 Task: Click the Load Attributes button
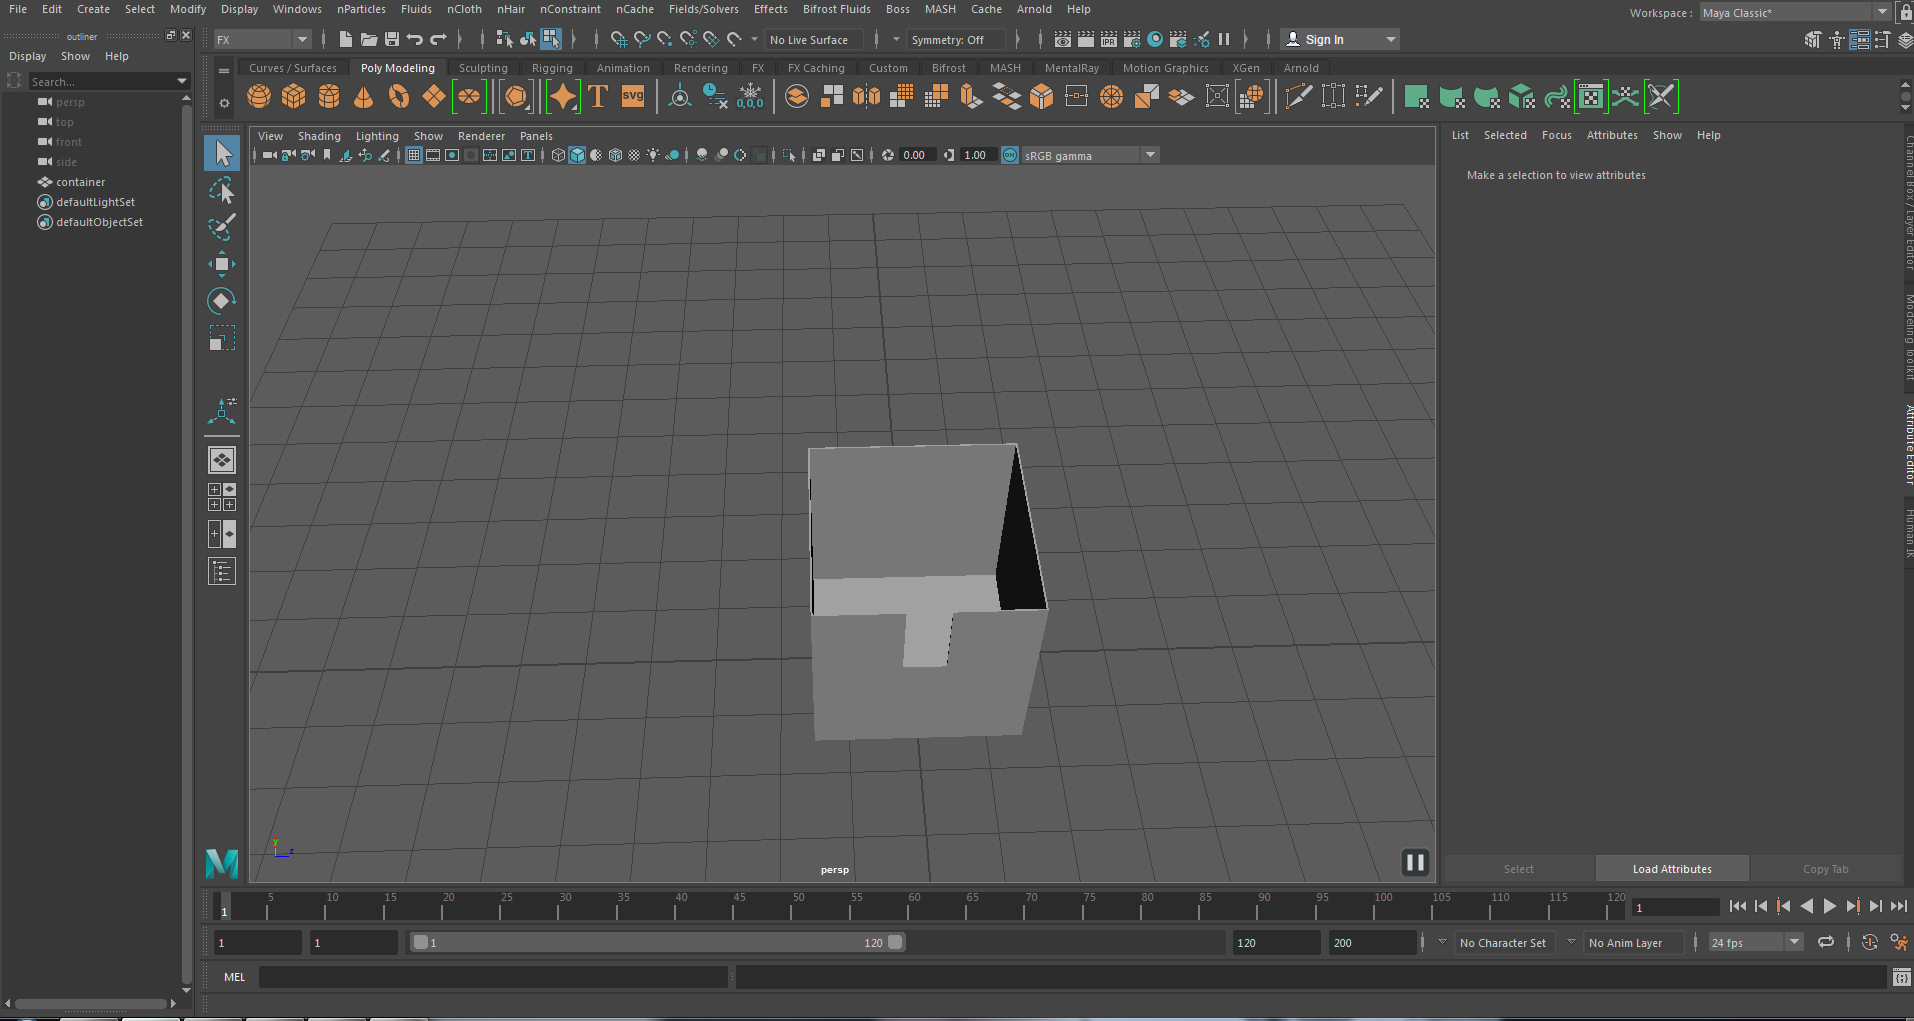coord(1672,869)
